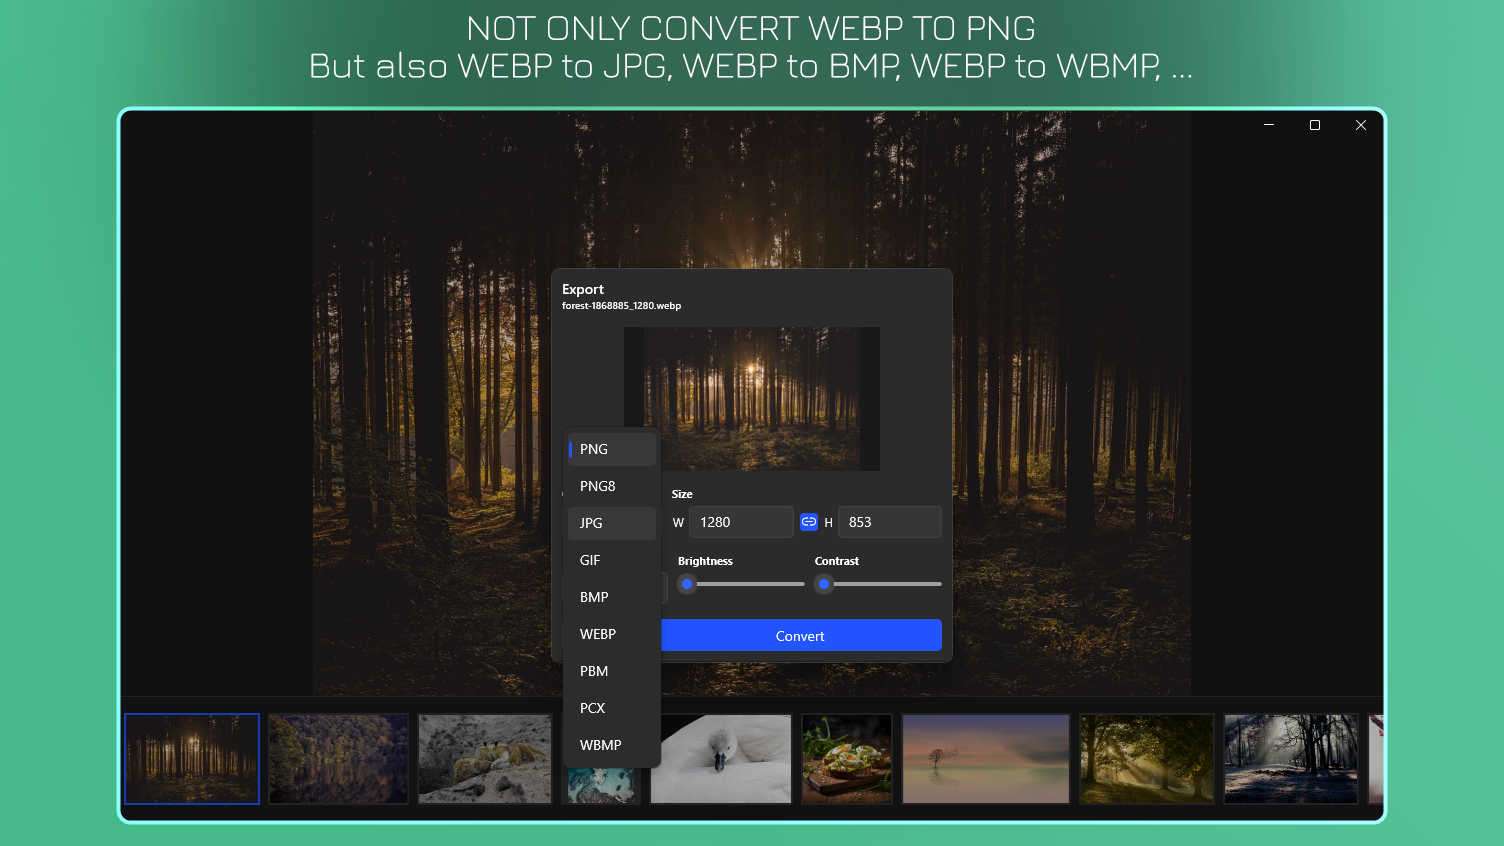The image size is (1504, 846).
Task: Click the Contrast slider handle
Action: coord(824,584)
